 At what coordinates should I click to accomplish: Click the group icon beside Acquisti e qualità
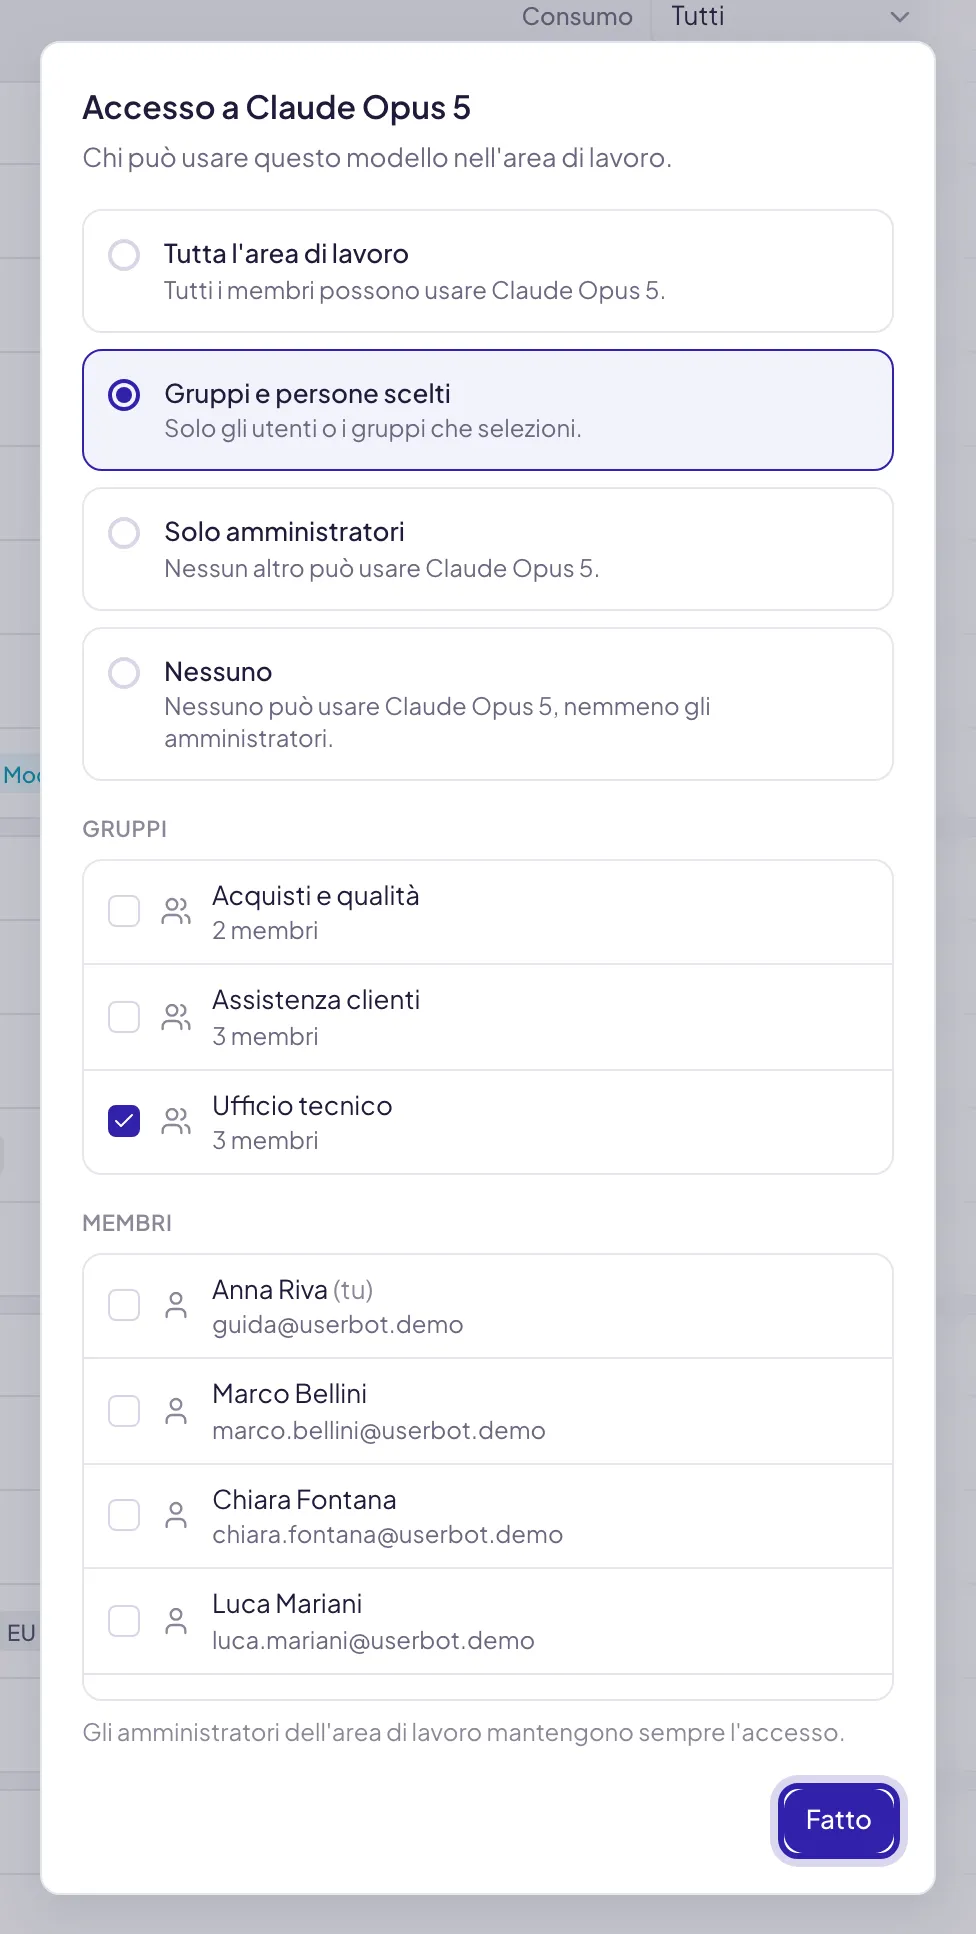point(176,911)
